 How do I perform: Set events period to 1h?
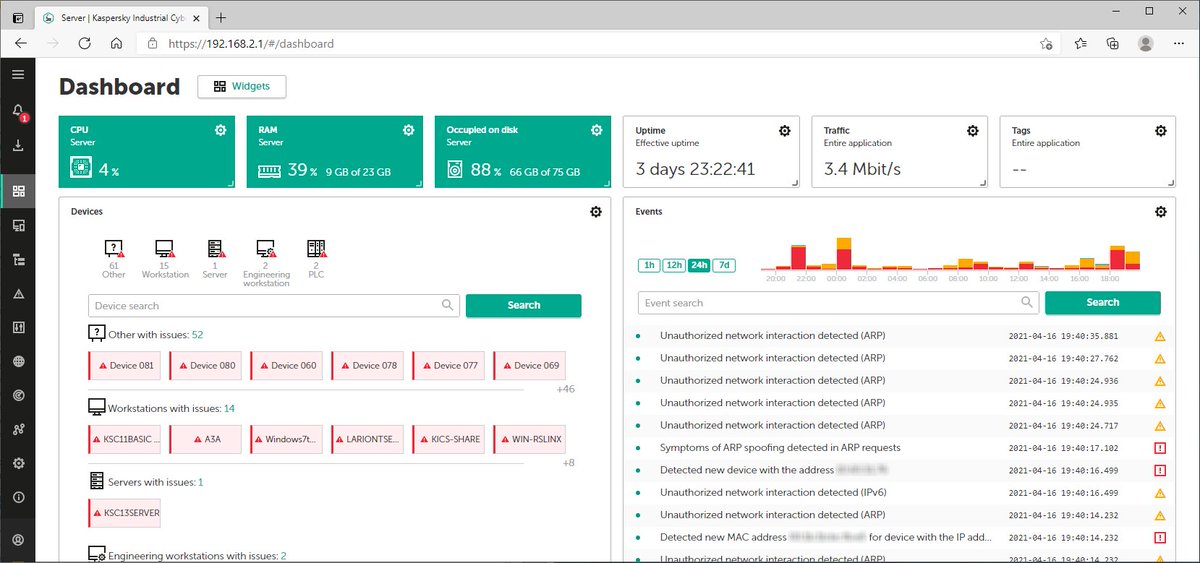click(x=649, y=265)
